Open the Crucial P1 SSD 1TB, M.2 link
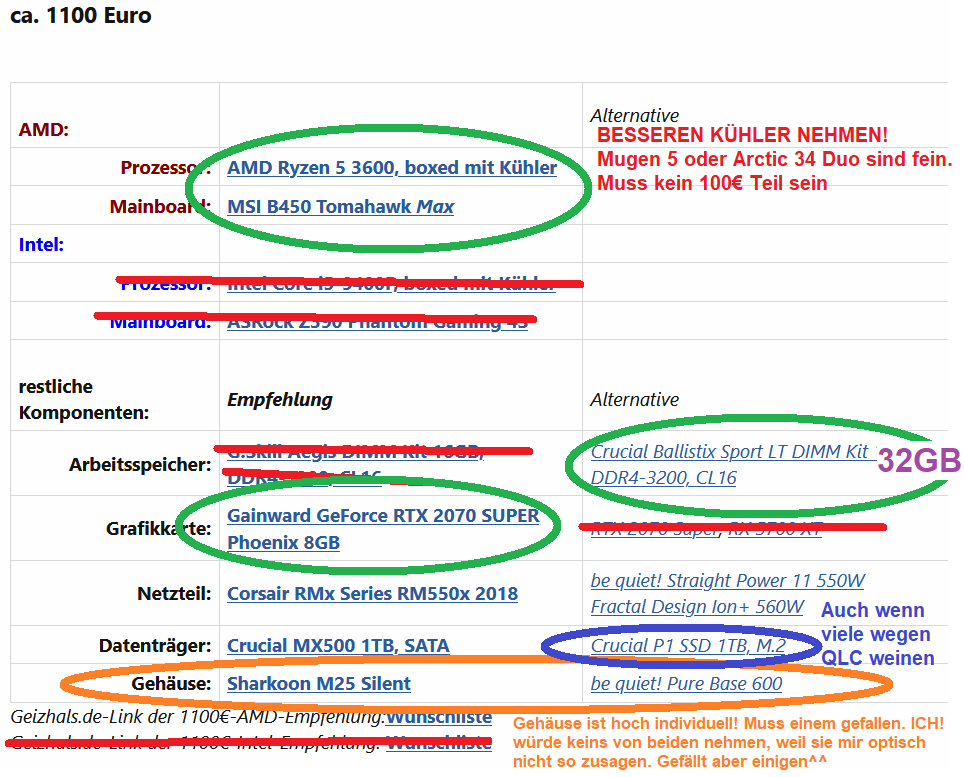The height and width of the screenshot is (777, 964). click(689, 645)
